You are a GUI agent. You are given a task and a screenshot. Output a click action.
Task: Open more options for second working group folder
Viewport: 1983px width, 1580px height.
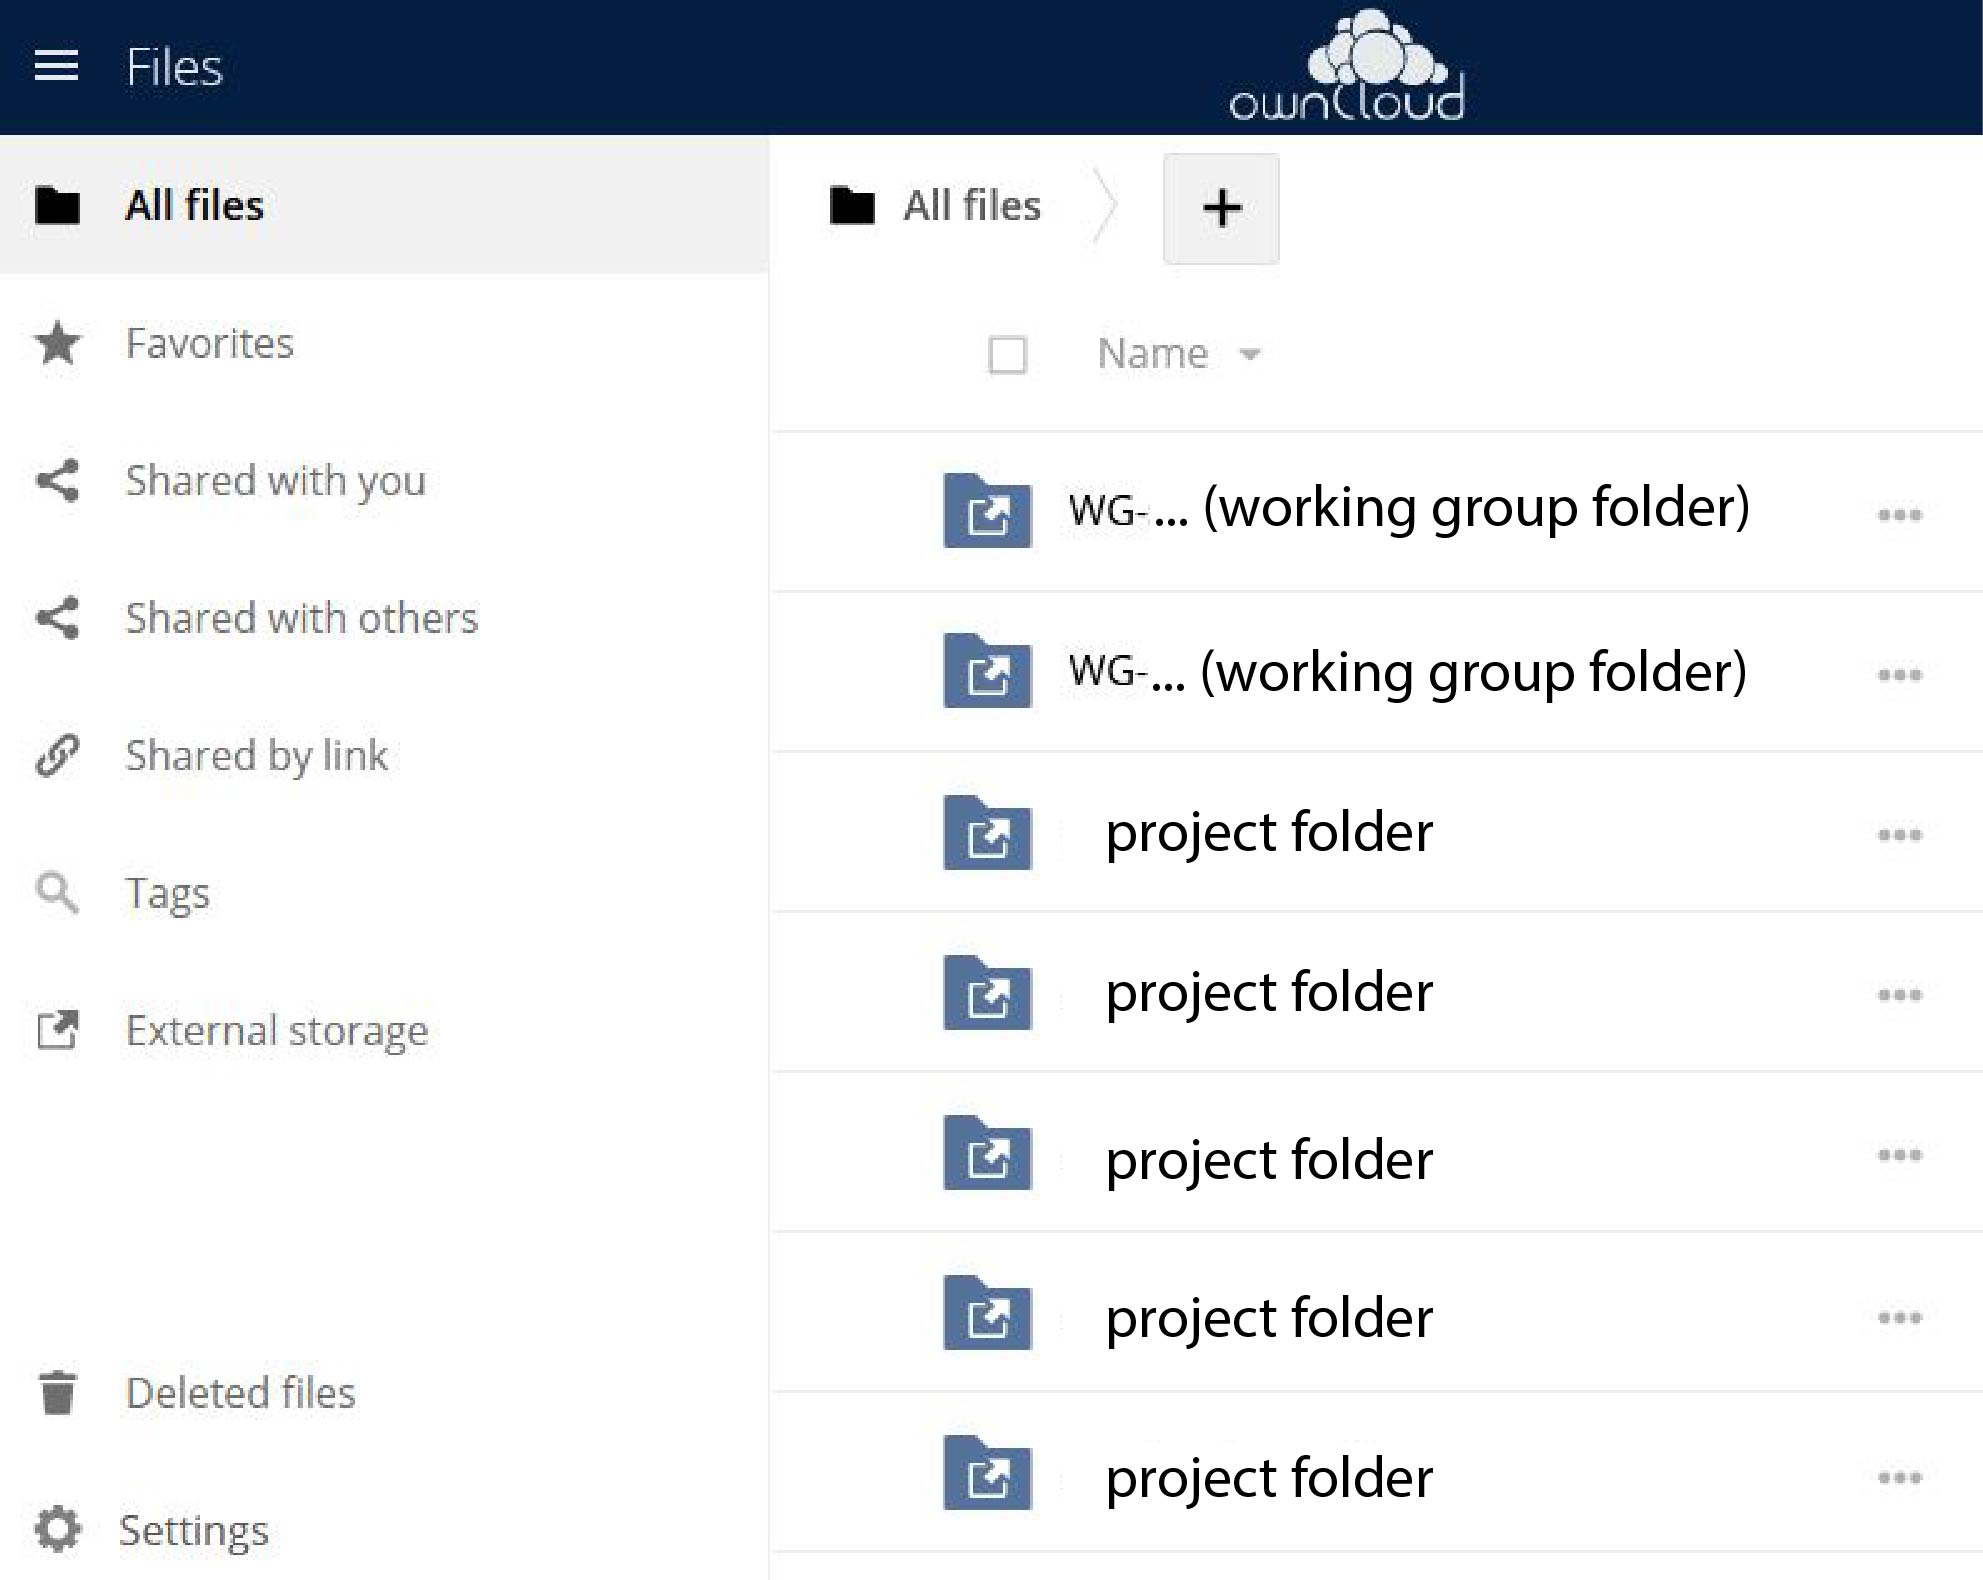coord(1899,675)
